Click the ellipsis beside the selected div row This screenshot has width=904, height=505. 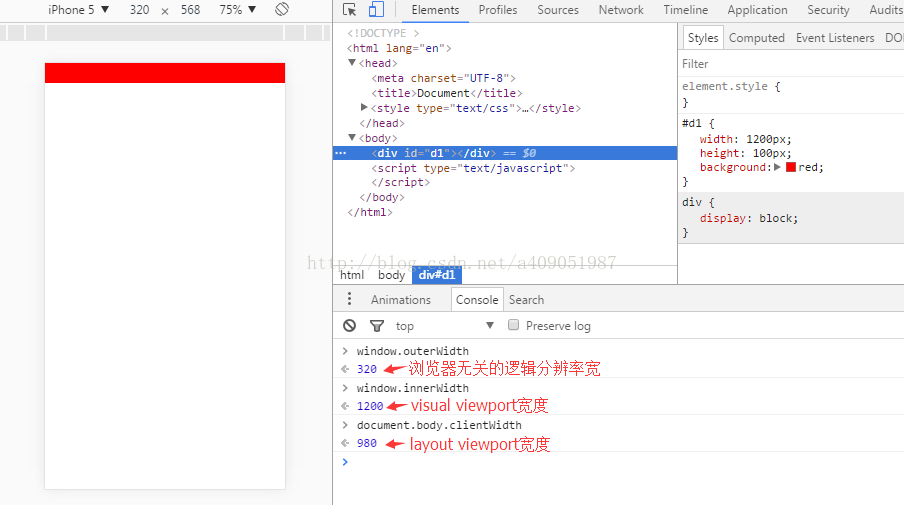[341, 153]
